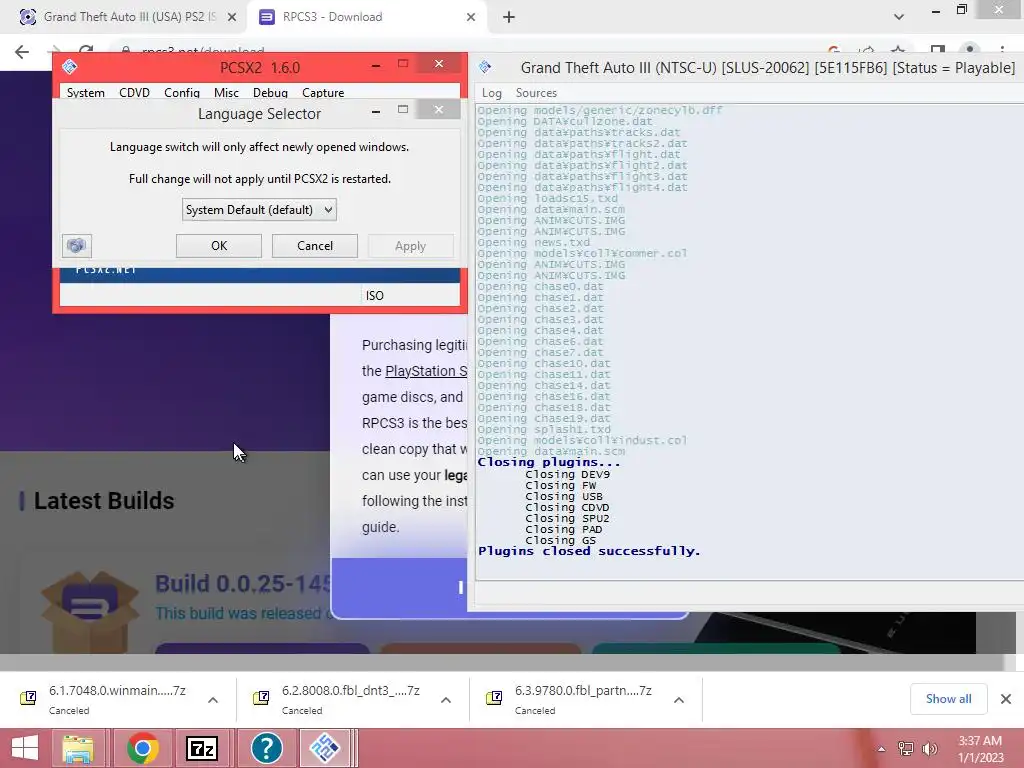Close the Grand Theft Auto III tab
Screen dimensions: 1024x768
tap(232, 17)
